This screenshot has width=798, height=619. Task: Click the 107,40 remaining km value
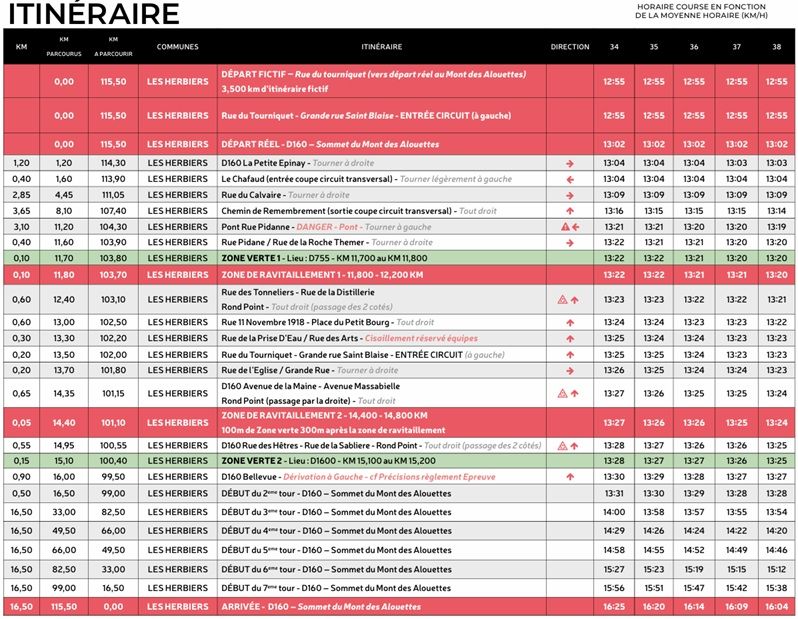coord(113,211)
